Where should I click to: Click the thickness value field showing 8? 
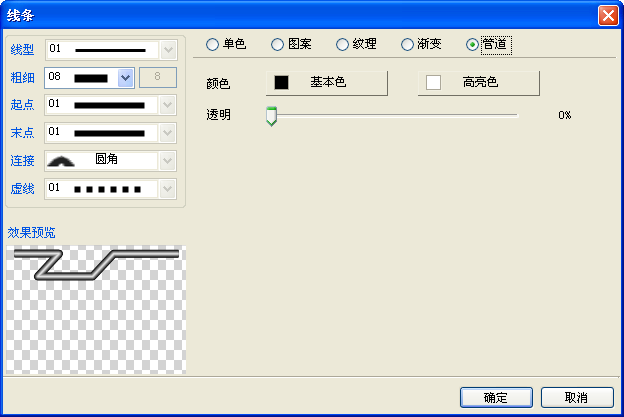pos(158,77)
